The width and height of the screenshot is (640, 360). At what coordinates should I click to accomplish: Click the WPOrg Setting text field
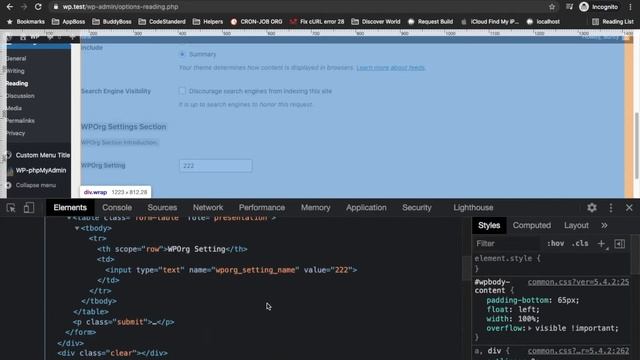coord(216,166)
